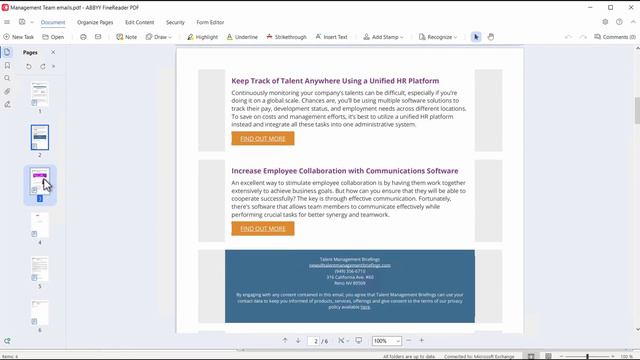This screenshot has height=360, width=640.
Task: Click the full screen view icon
Action: pos(358,340)
